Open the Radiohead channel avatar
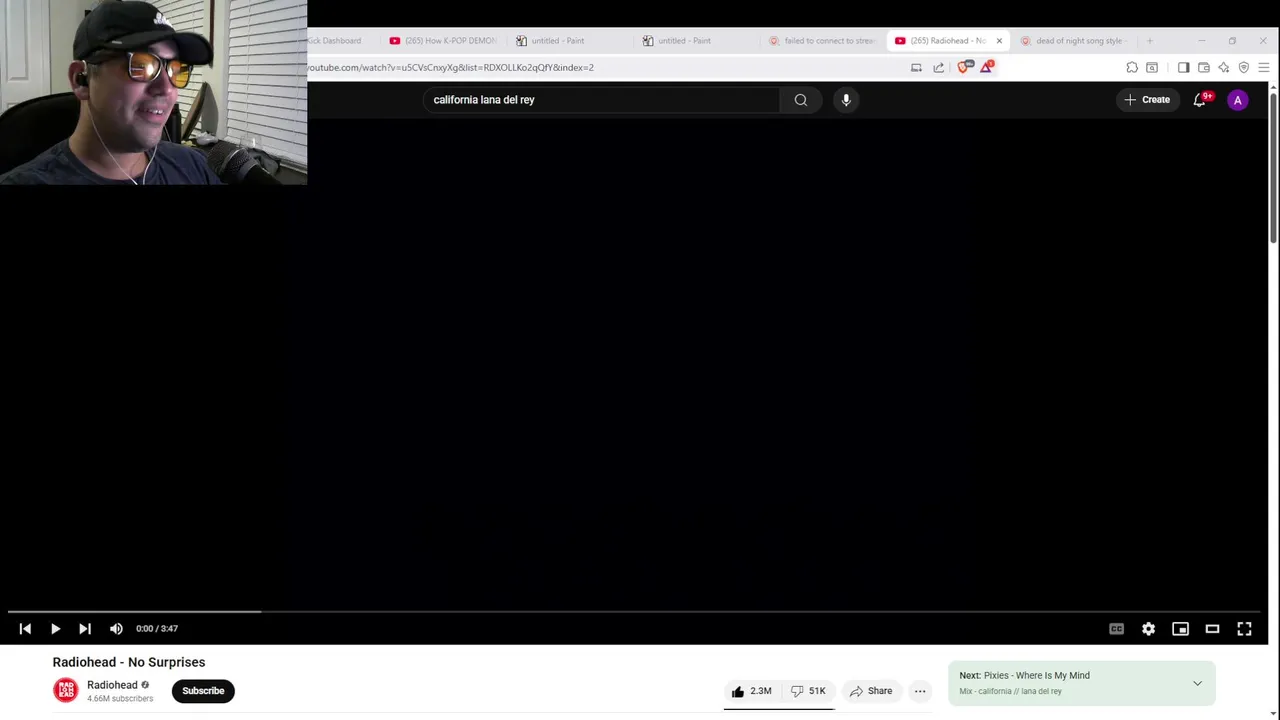Image resolution: width=1280 pixels, height=720 pixels. (65, 691)
